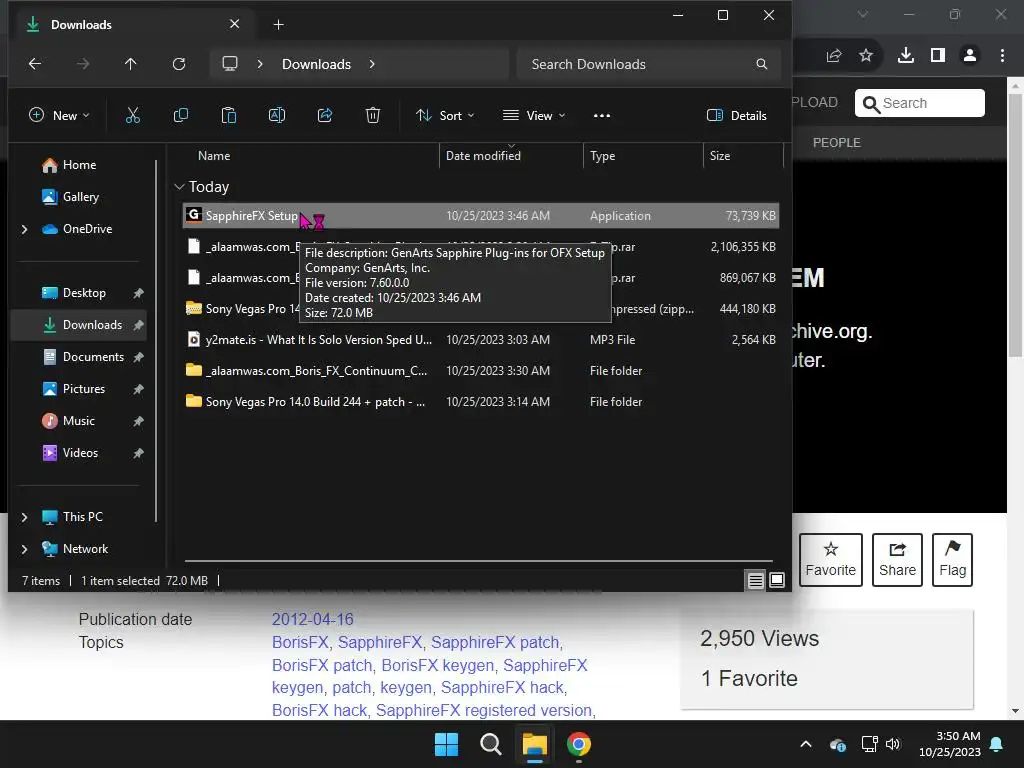Open Chrome profile avatar icon
Screen dimensions: 1024x768
coord(970,56)
